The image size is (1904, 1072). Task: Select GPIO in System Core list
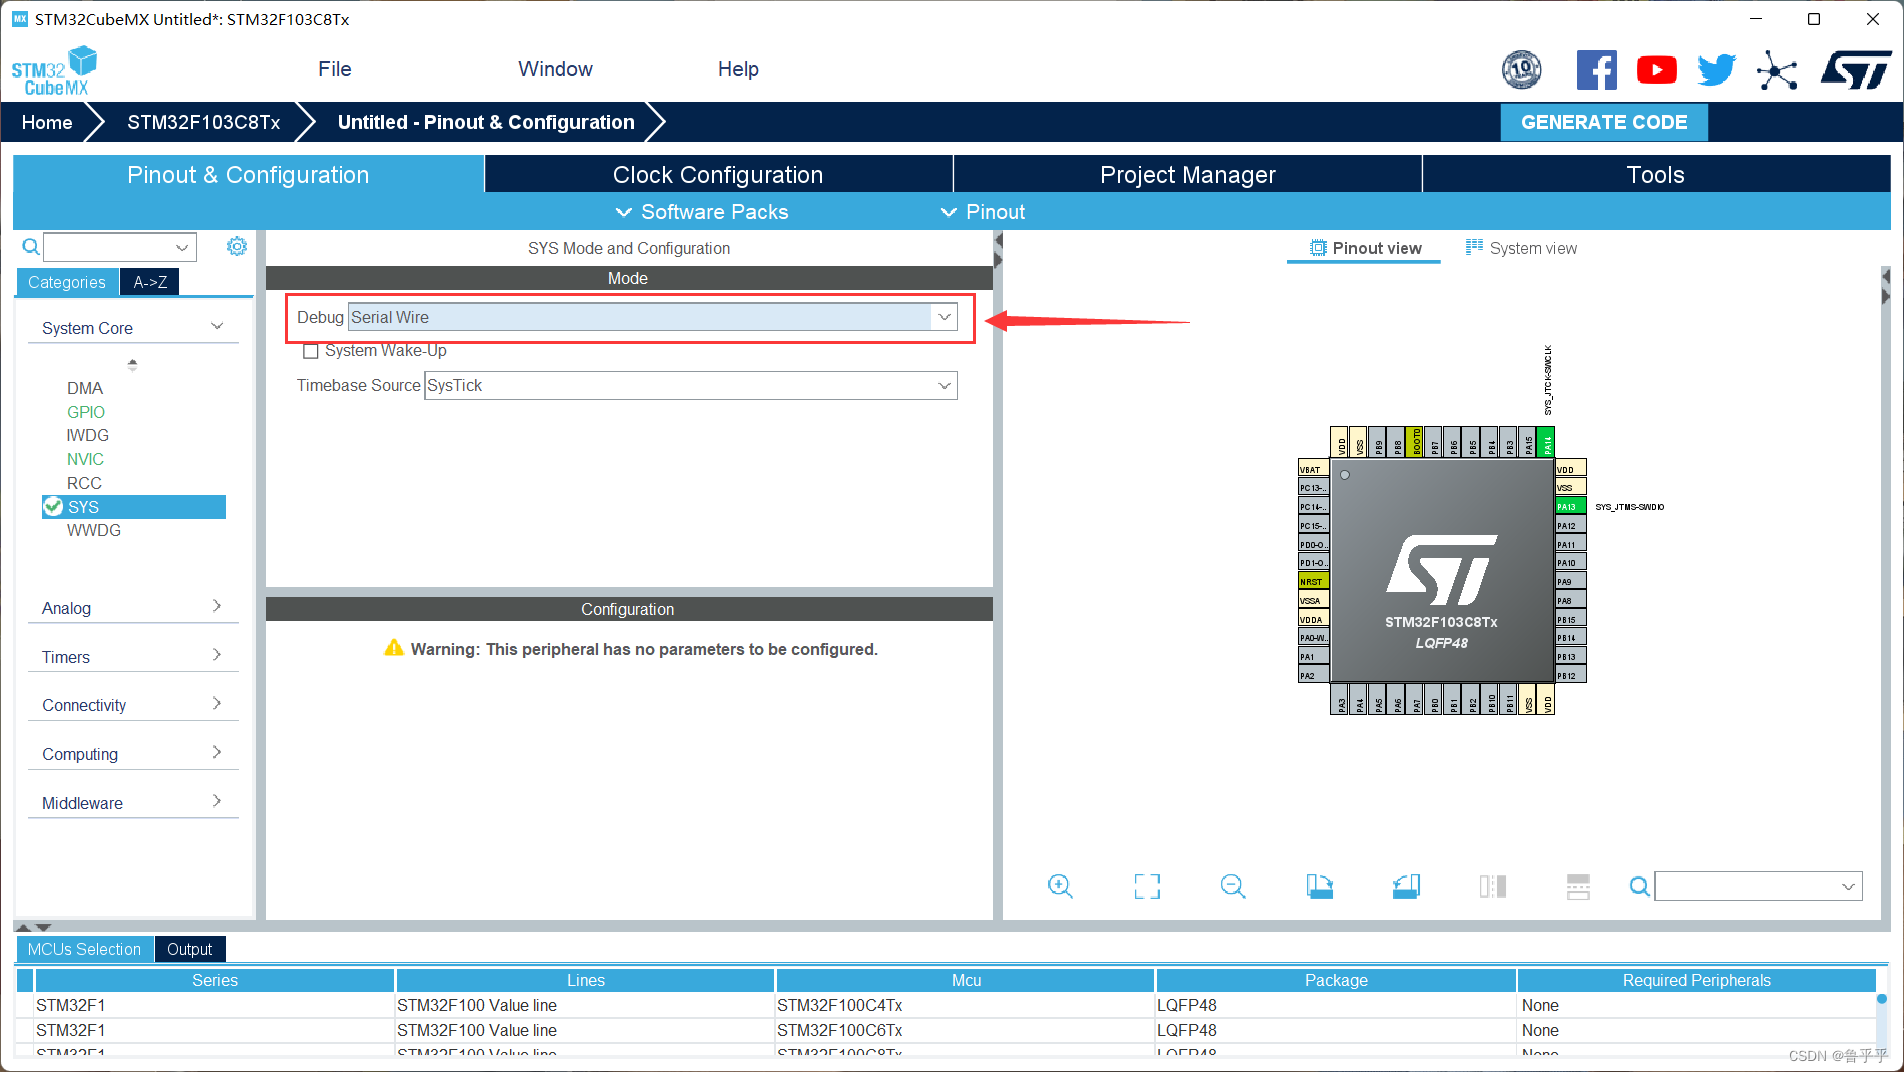[86, 412]
